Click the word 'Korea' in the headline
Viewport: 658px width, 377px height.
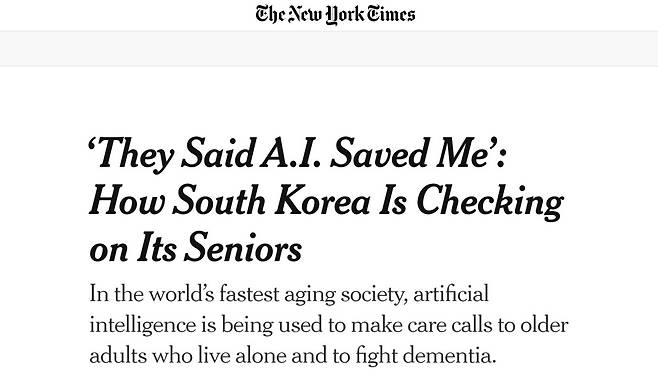pyautogui.click(x=323, y=200)
